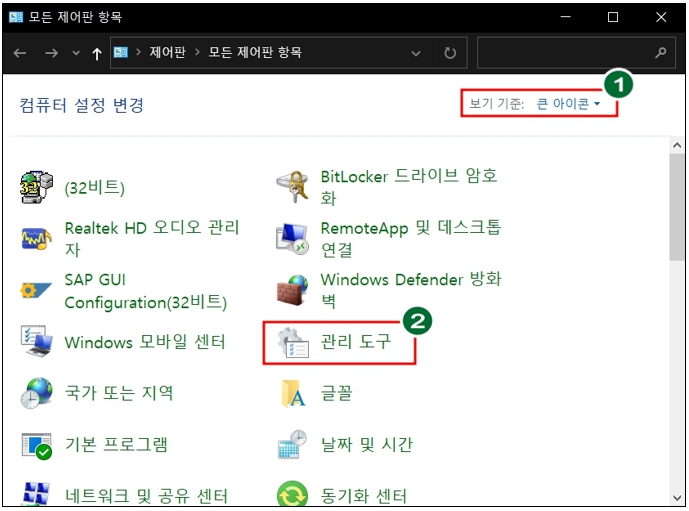
Task: Open BitLocker 드라이브 암호화 link
Action: click(x=409, y=187)
